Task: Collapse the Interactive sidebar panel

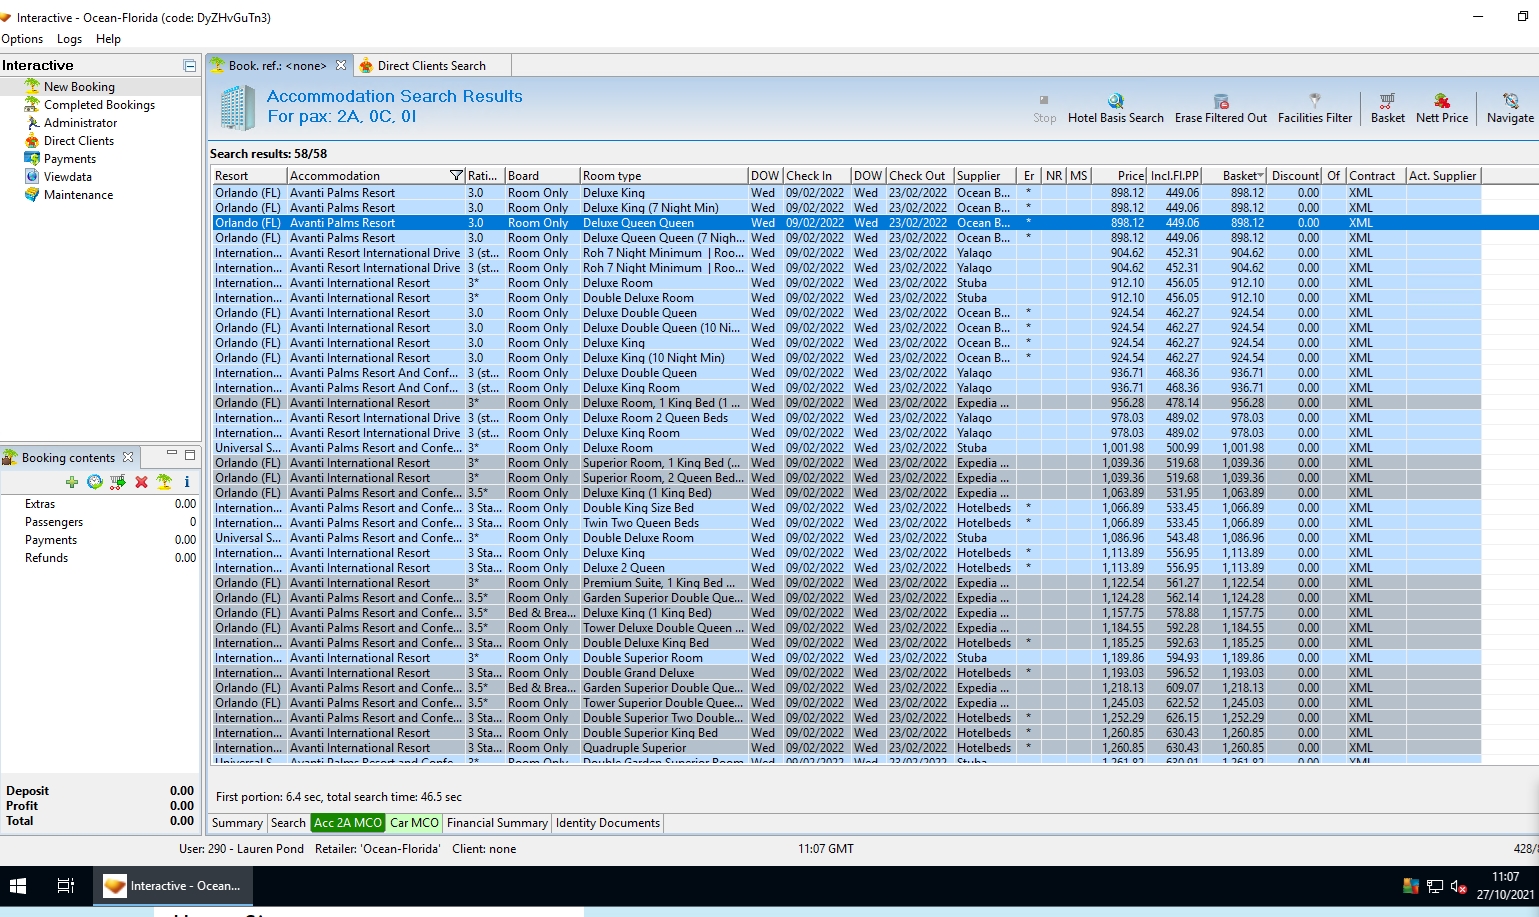Action: point(190,65)
